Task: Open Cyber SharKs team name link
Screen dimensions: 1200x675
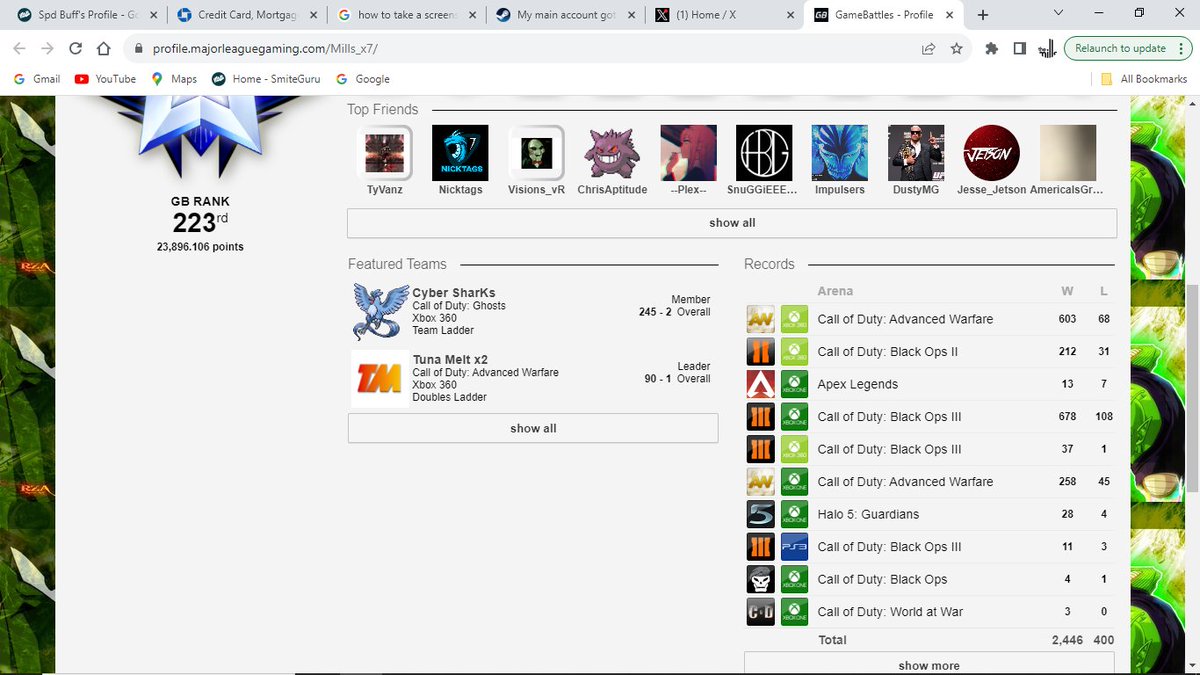Action: (x=454, y=293)
